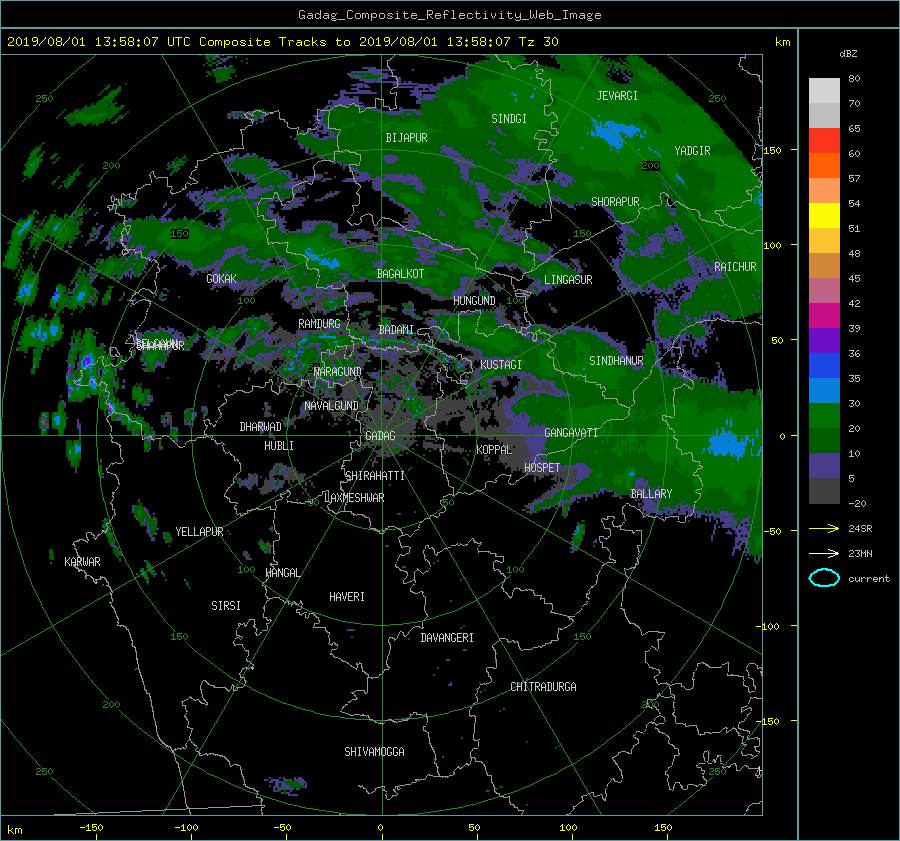
Task: Click the '57' value on the dBZ scale
Action: point(854,179)
